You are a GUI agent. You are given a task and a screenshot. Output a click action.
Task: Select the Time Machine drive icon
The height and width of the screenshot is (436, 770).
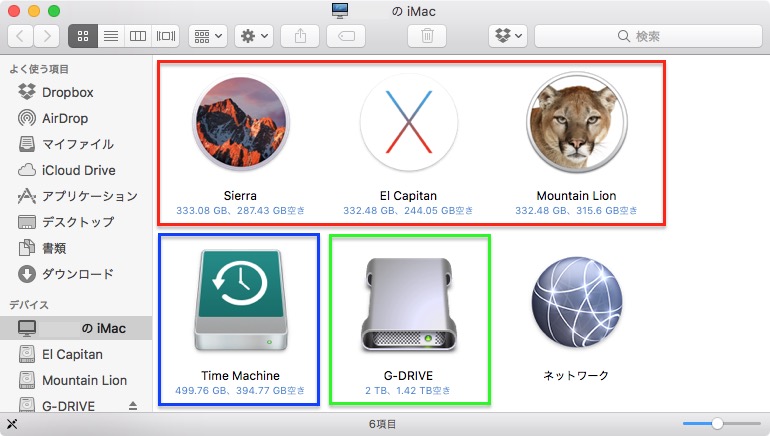[241, 300]
